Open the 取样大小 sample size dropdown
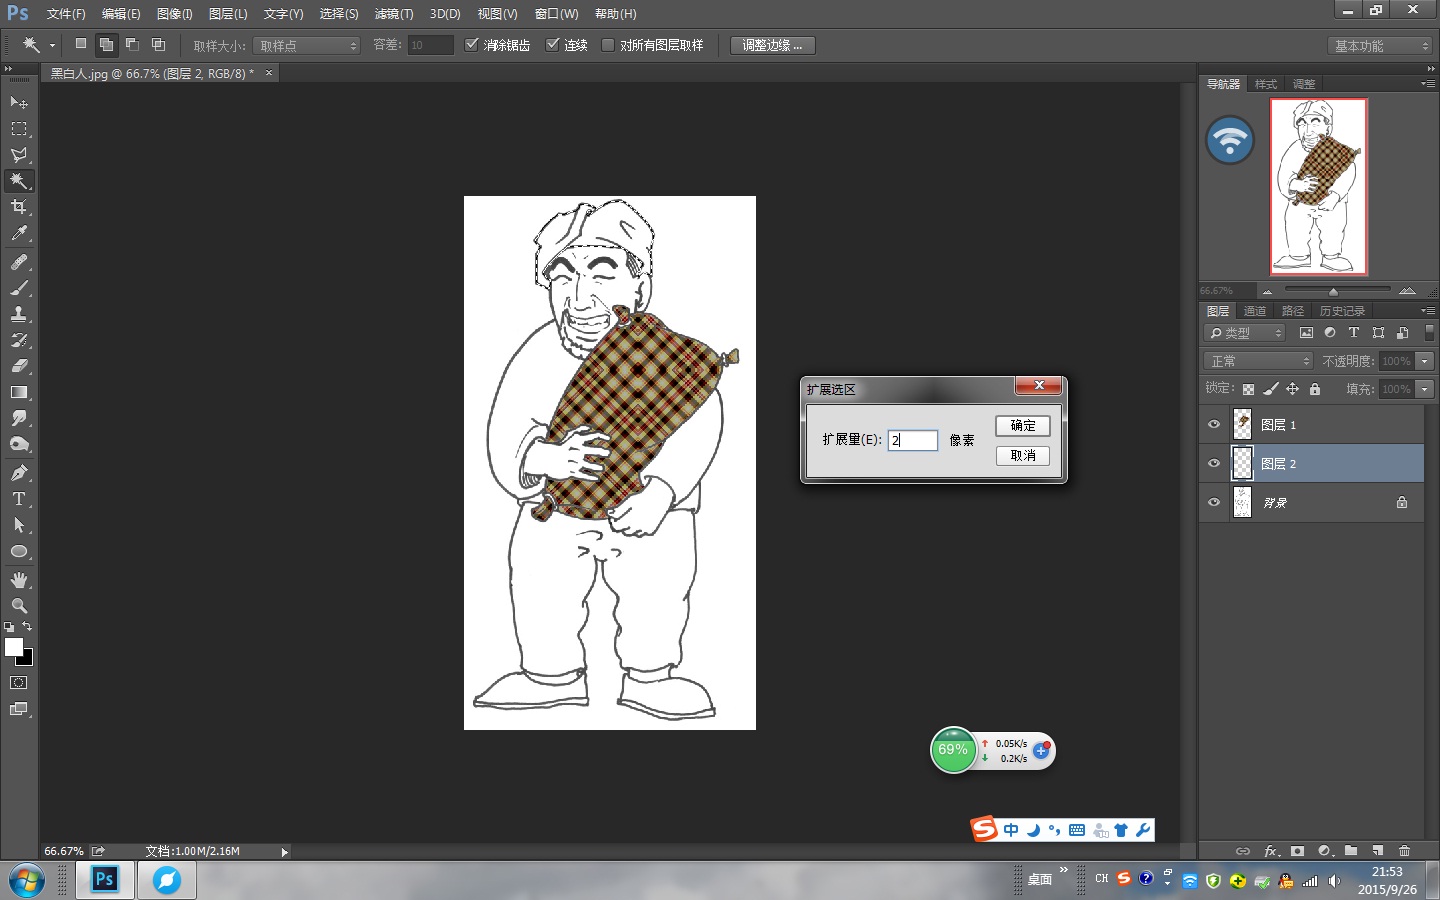Screen dimensions: 1440x900 point(307,46)
